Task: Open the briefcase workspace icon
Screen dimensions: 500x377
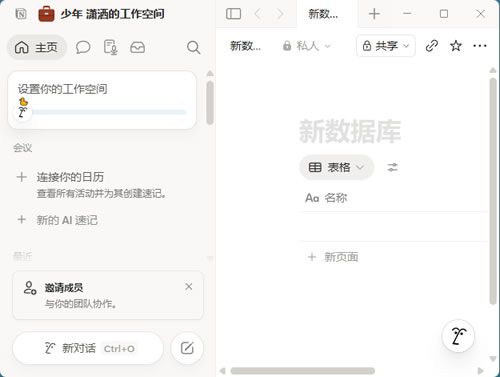Action: coord(46,14)
